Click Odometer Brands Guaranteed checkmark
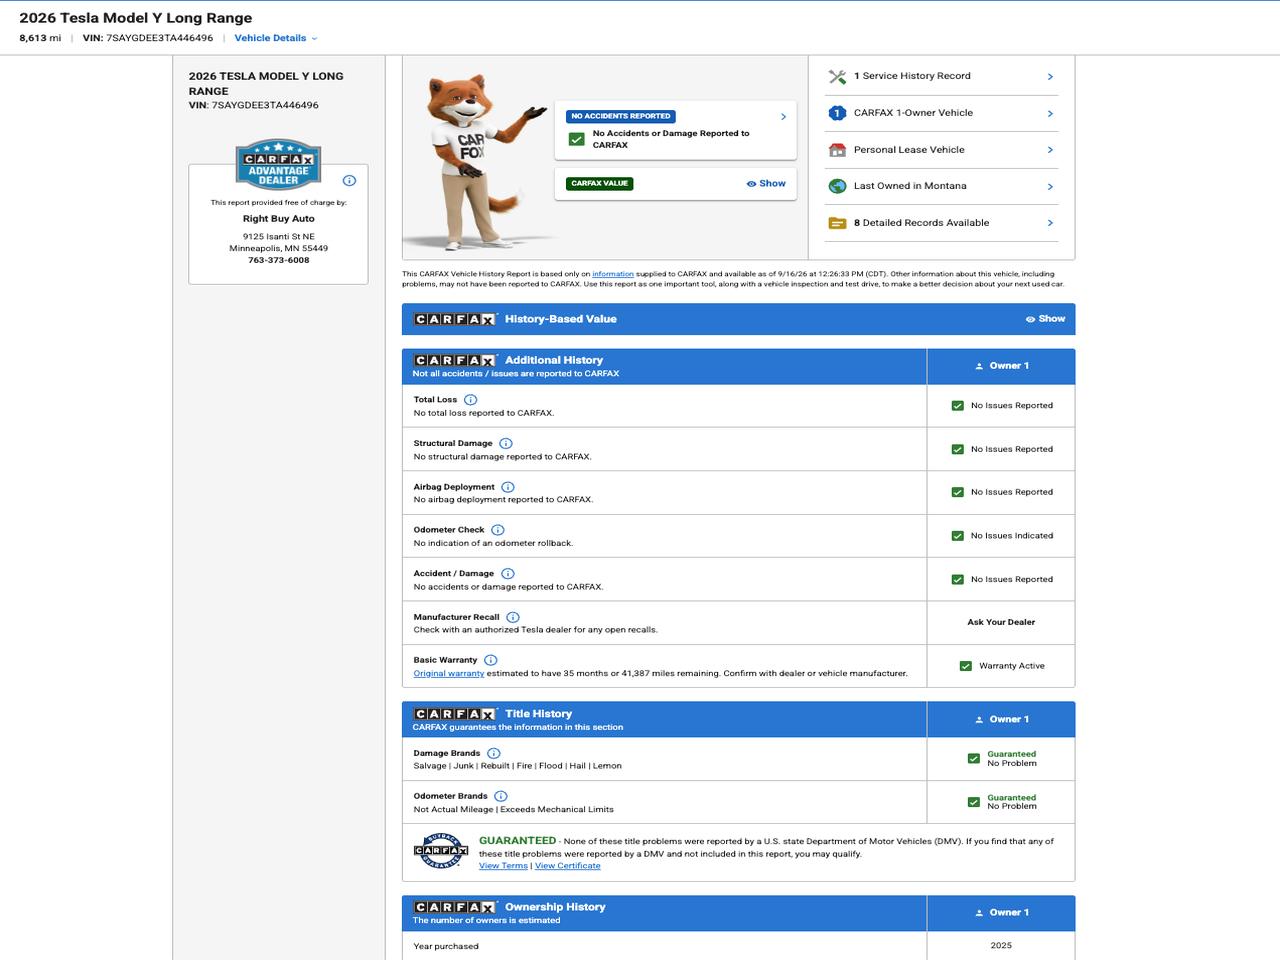This screenshot has height=960, width=1280. pos(974,802)
